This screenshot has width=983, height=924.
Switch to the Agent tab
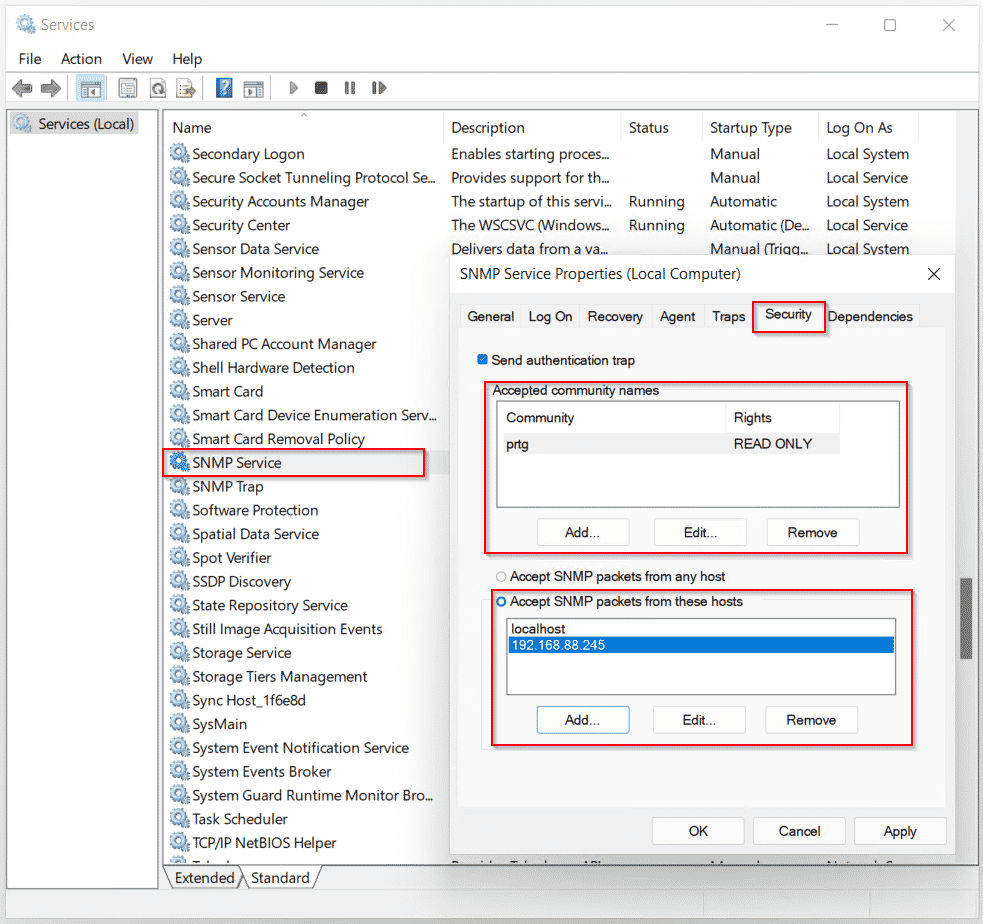(x=677, y=317)
